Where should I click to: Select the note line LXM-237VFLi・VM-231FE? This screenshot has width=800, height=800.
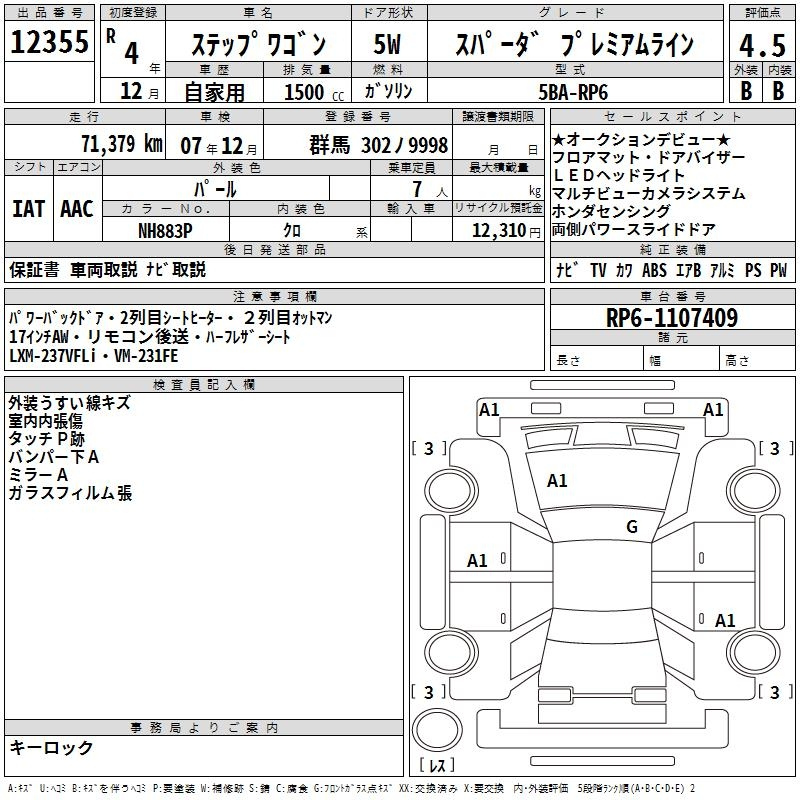click(93, 356)
